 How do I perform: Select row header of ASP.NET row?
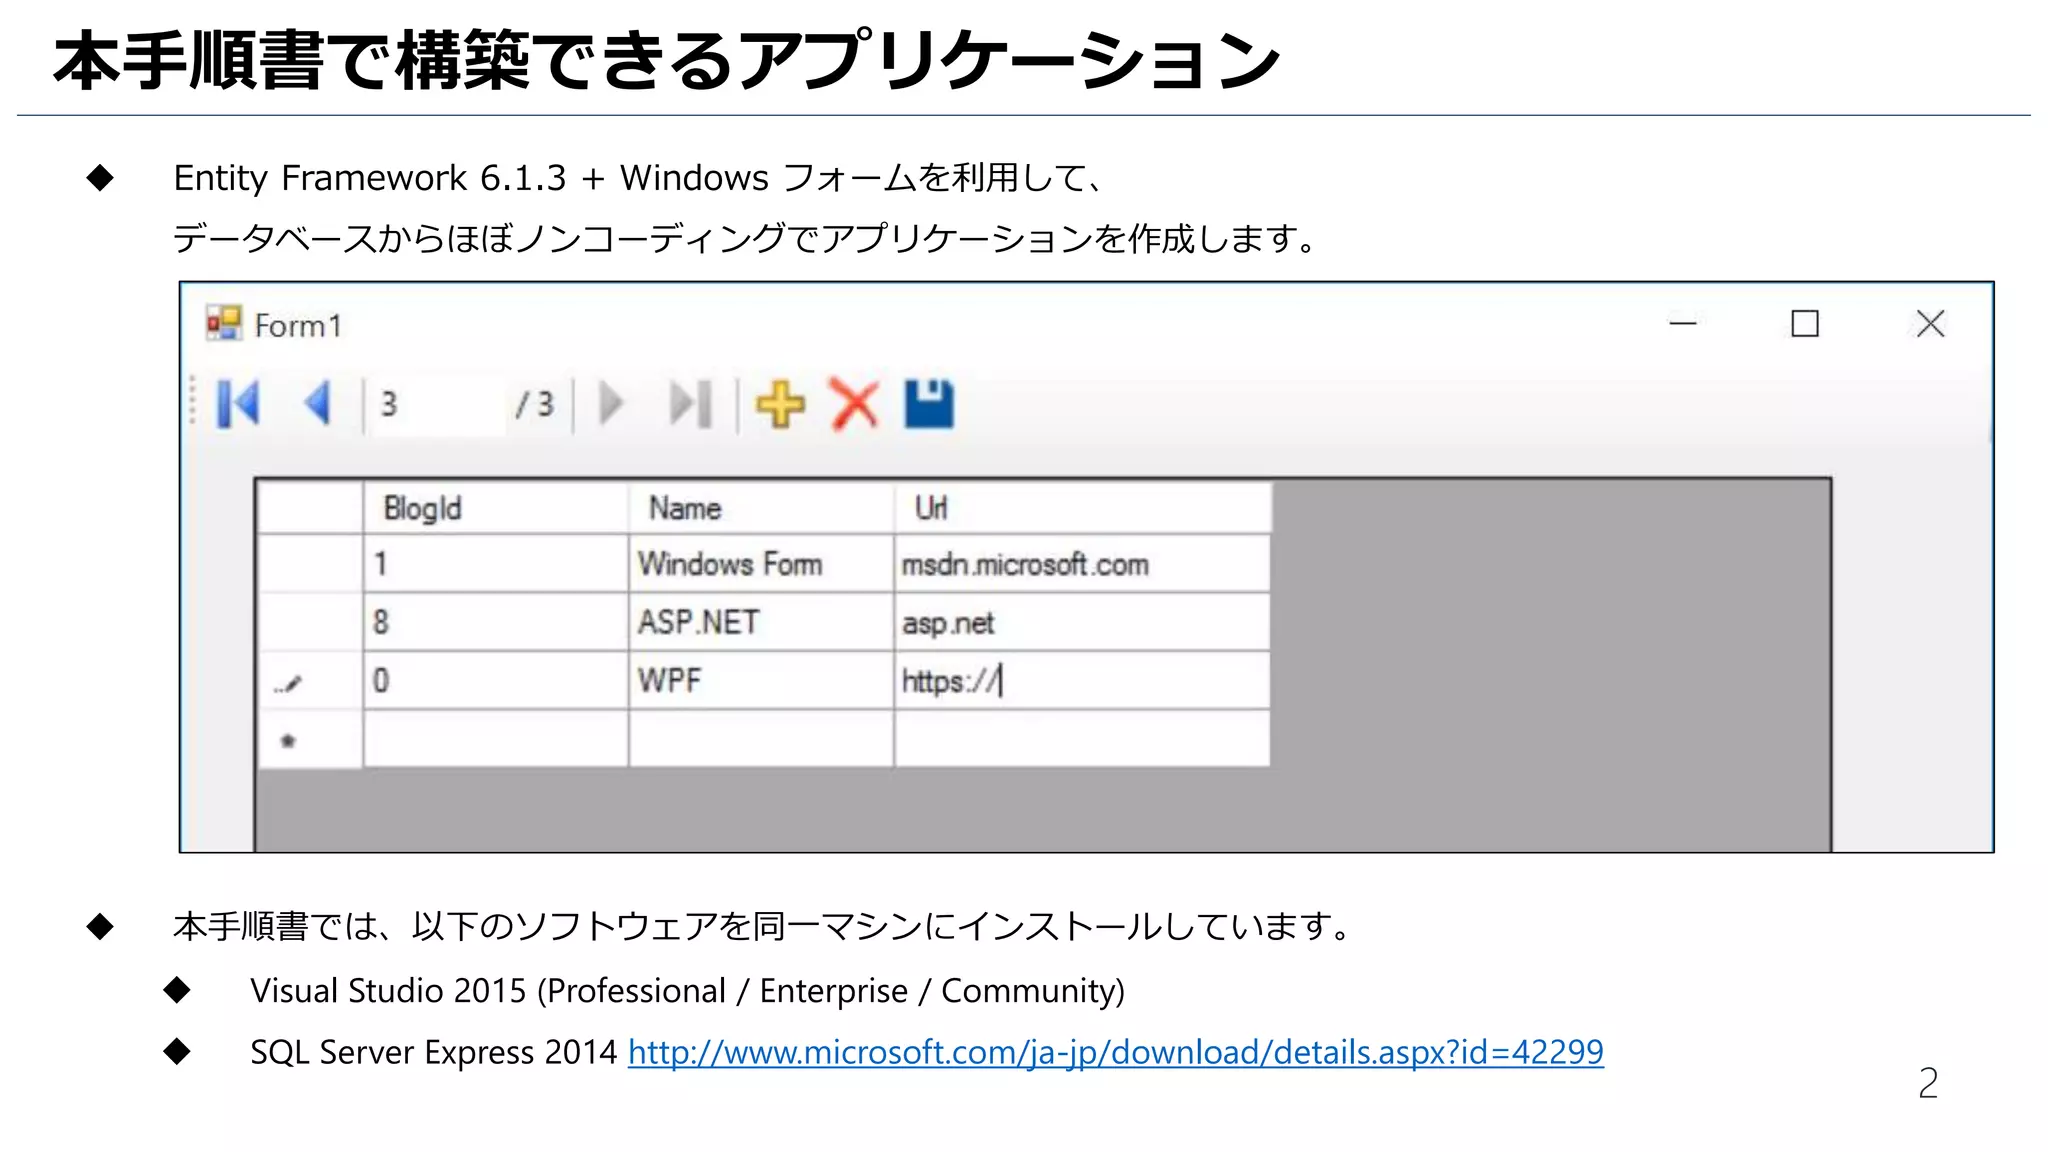click(309, 622)
